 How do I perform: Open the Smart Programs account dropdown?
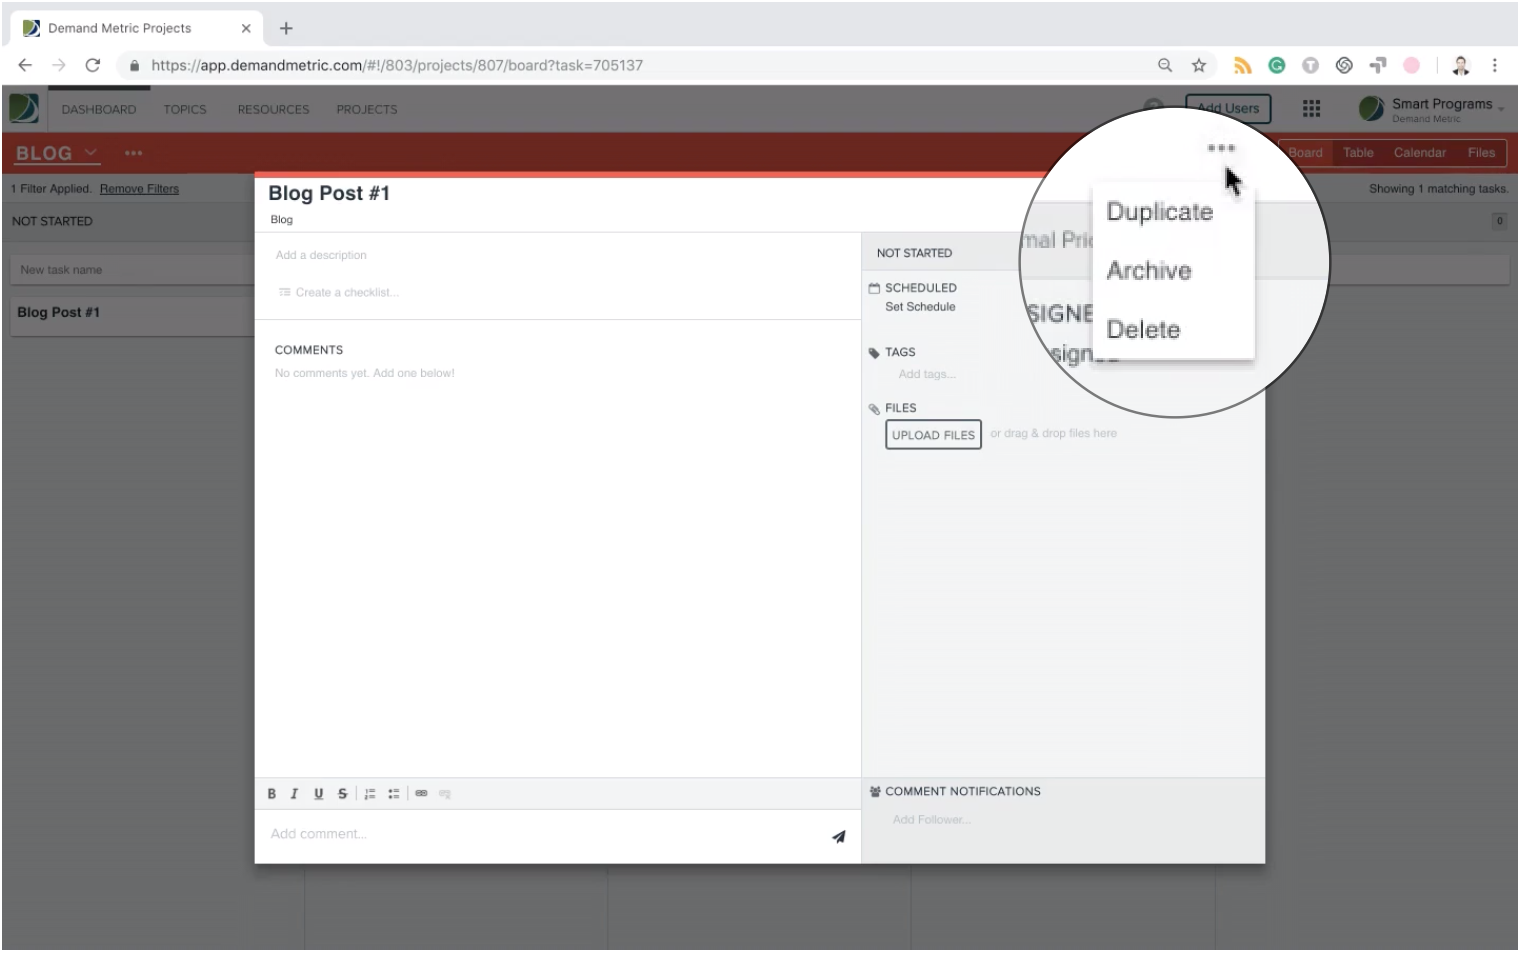tap(1432, 109)
